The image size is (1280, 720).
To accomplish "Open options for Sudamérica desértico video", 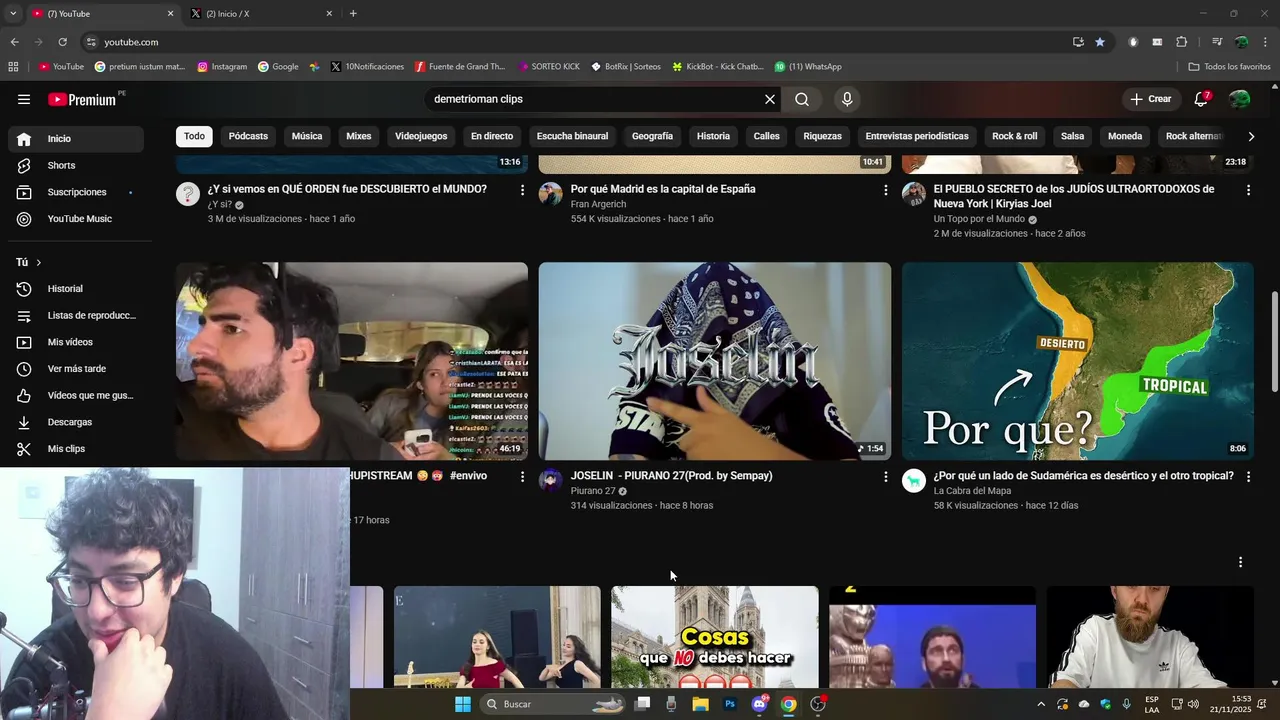I will click(1248, 477).
